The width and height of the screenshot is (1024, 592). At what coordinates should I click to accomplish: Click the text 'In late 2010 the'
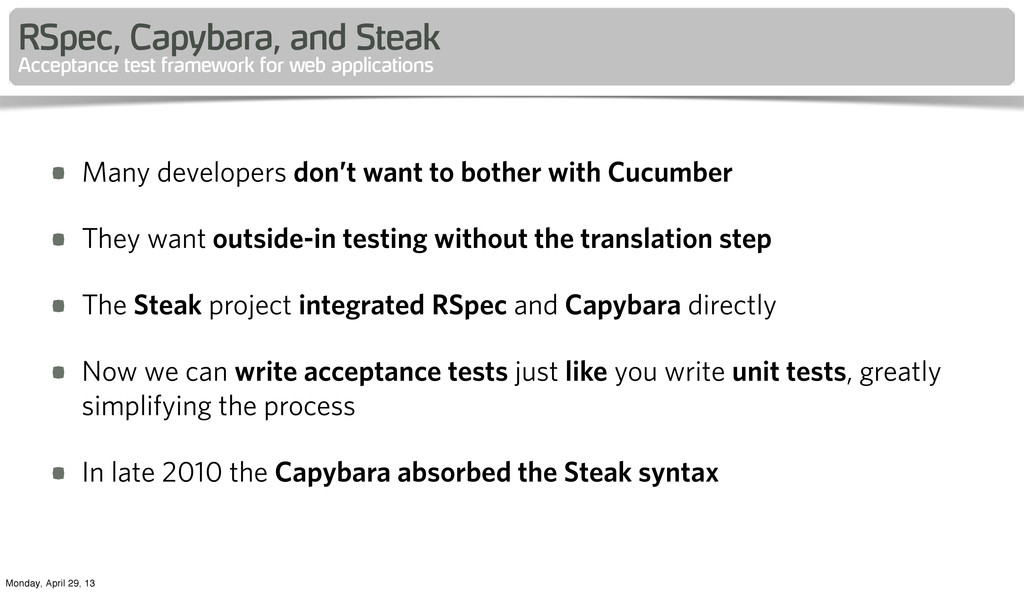[174, 472]
